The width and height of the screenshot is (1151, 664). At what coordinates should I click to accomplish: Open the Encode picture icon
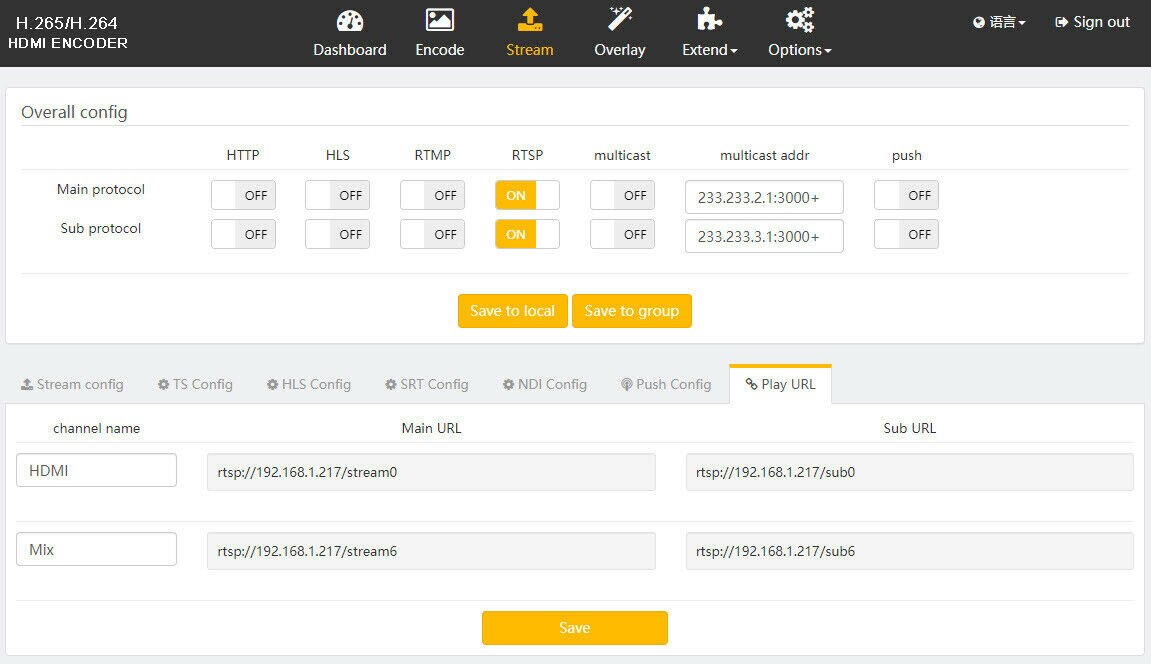pyautogui.click(x=440, y=20)
